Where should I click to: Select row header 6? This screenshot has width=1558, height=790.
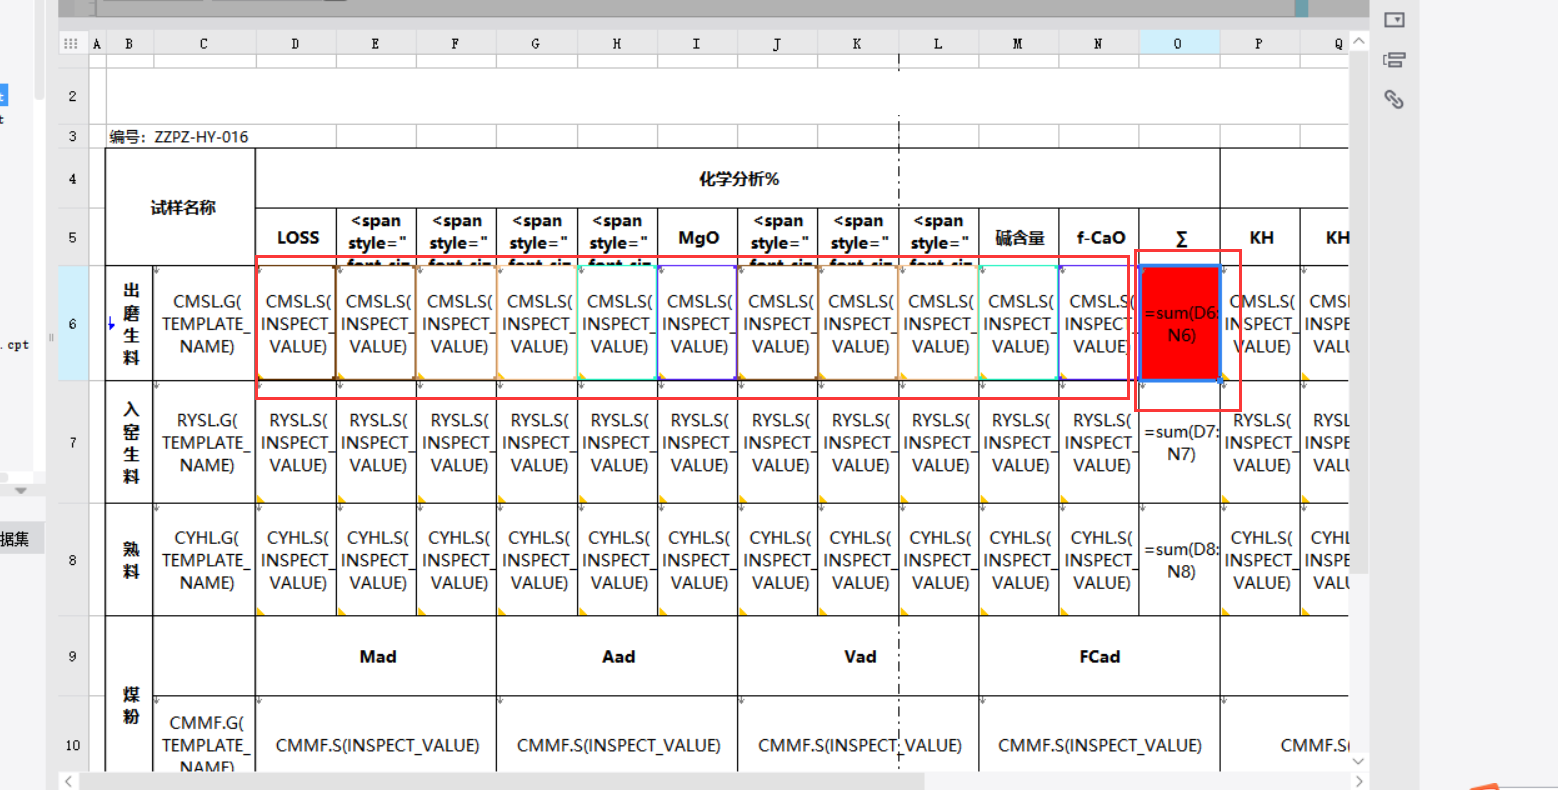(x=73, y=323)
